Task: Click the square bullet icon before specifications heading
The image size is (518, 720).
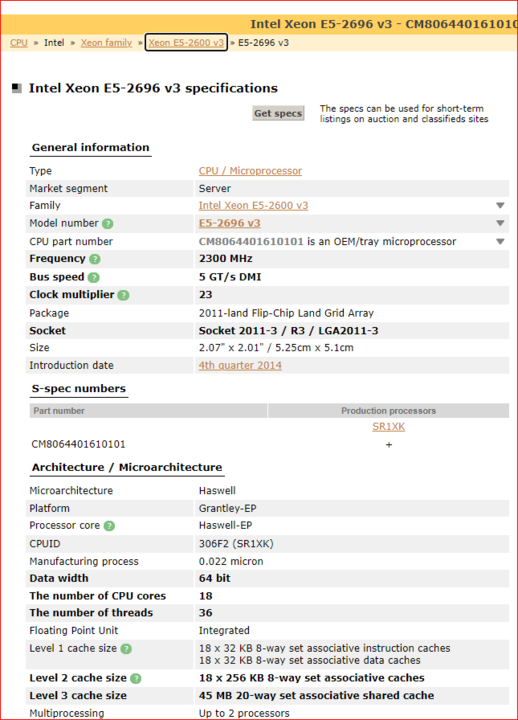Action: point(17,88)
